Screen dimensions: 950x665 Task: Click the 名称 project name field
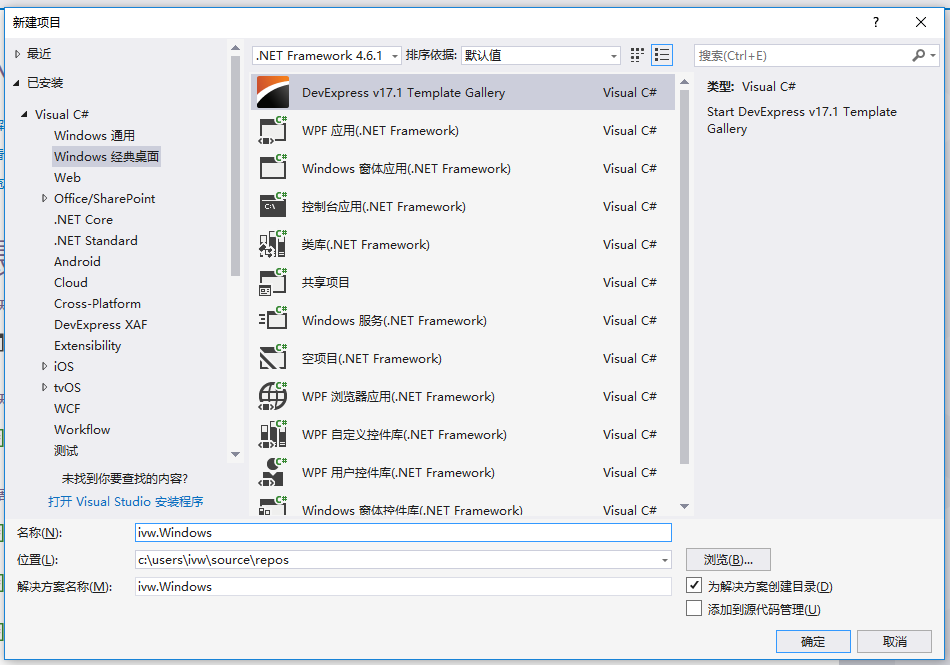(403, 532)
